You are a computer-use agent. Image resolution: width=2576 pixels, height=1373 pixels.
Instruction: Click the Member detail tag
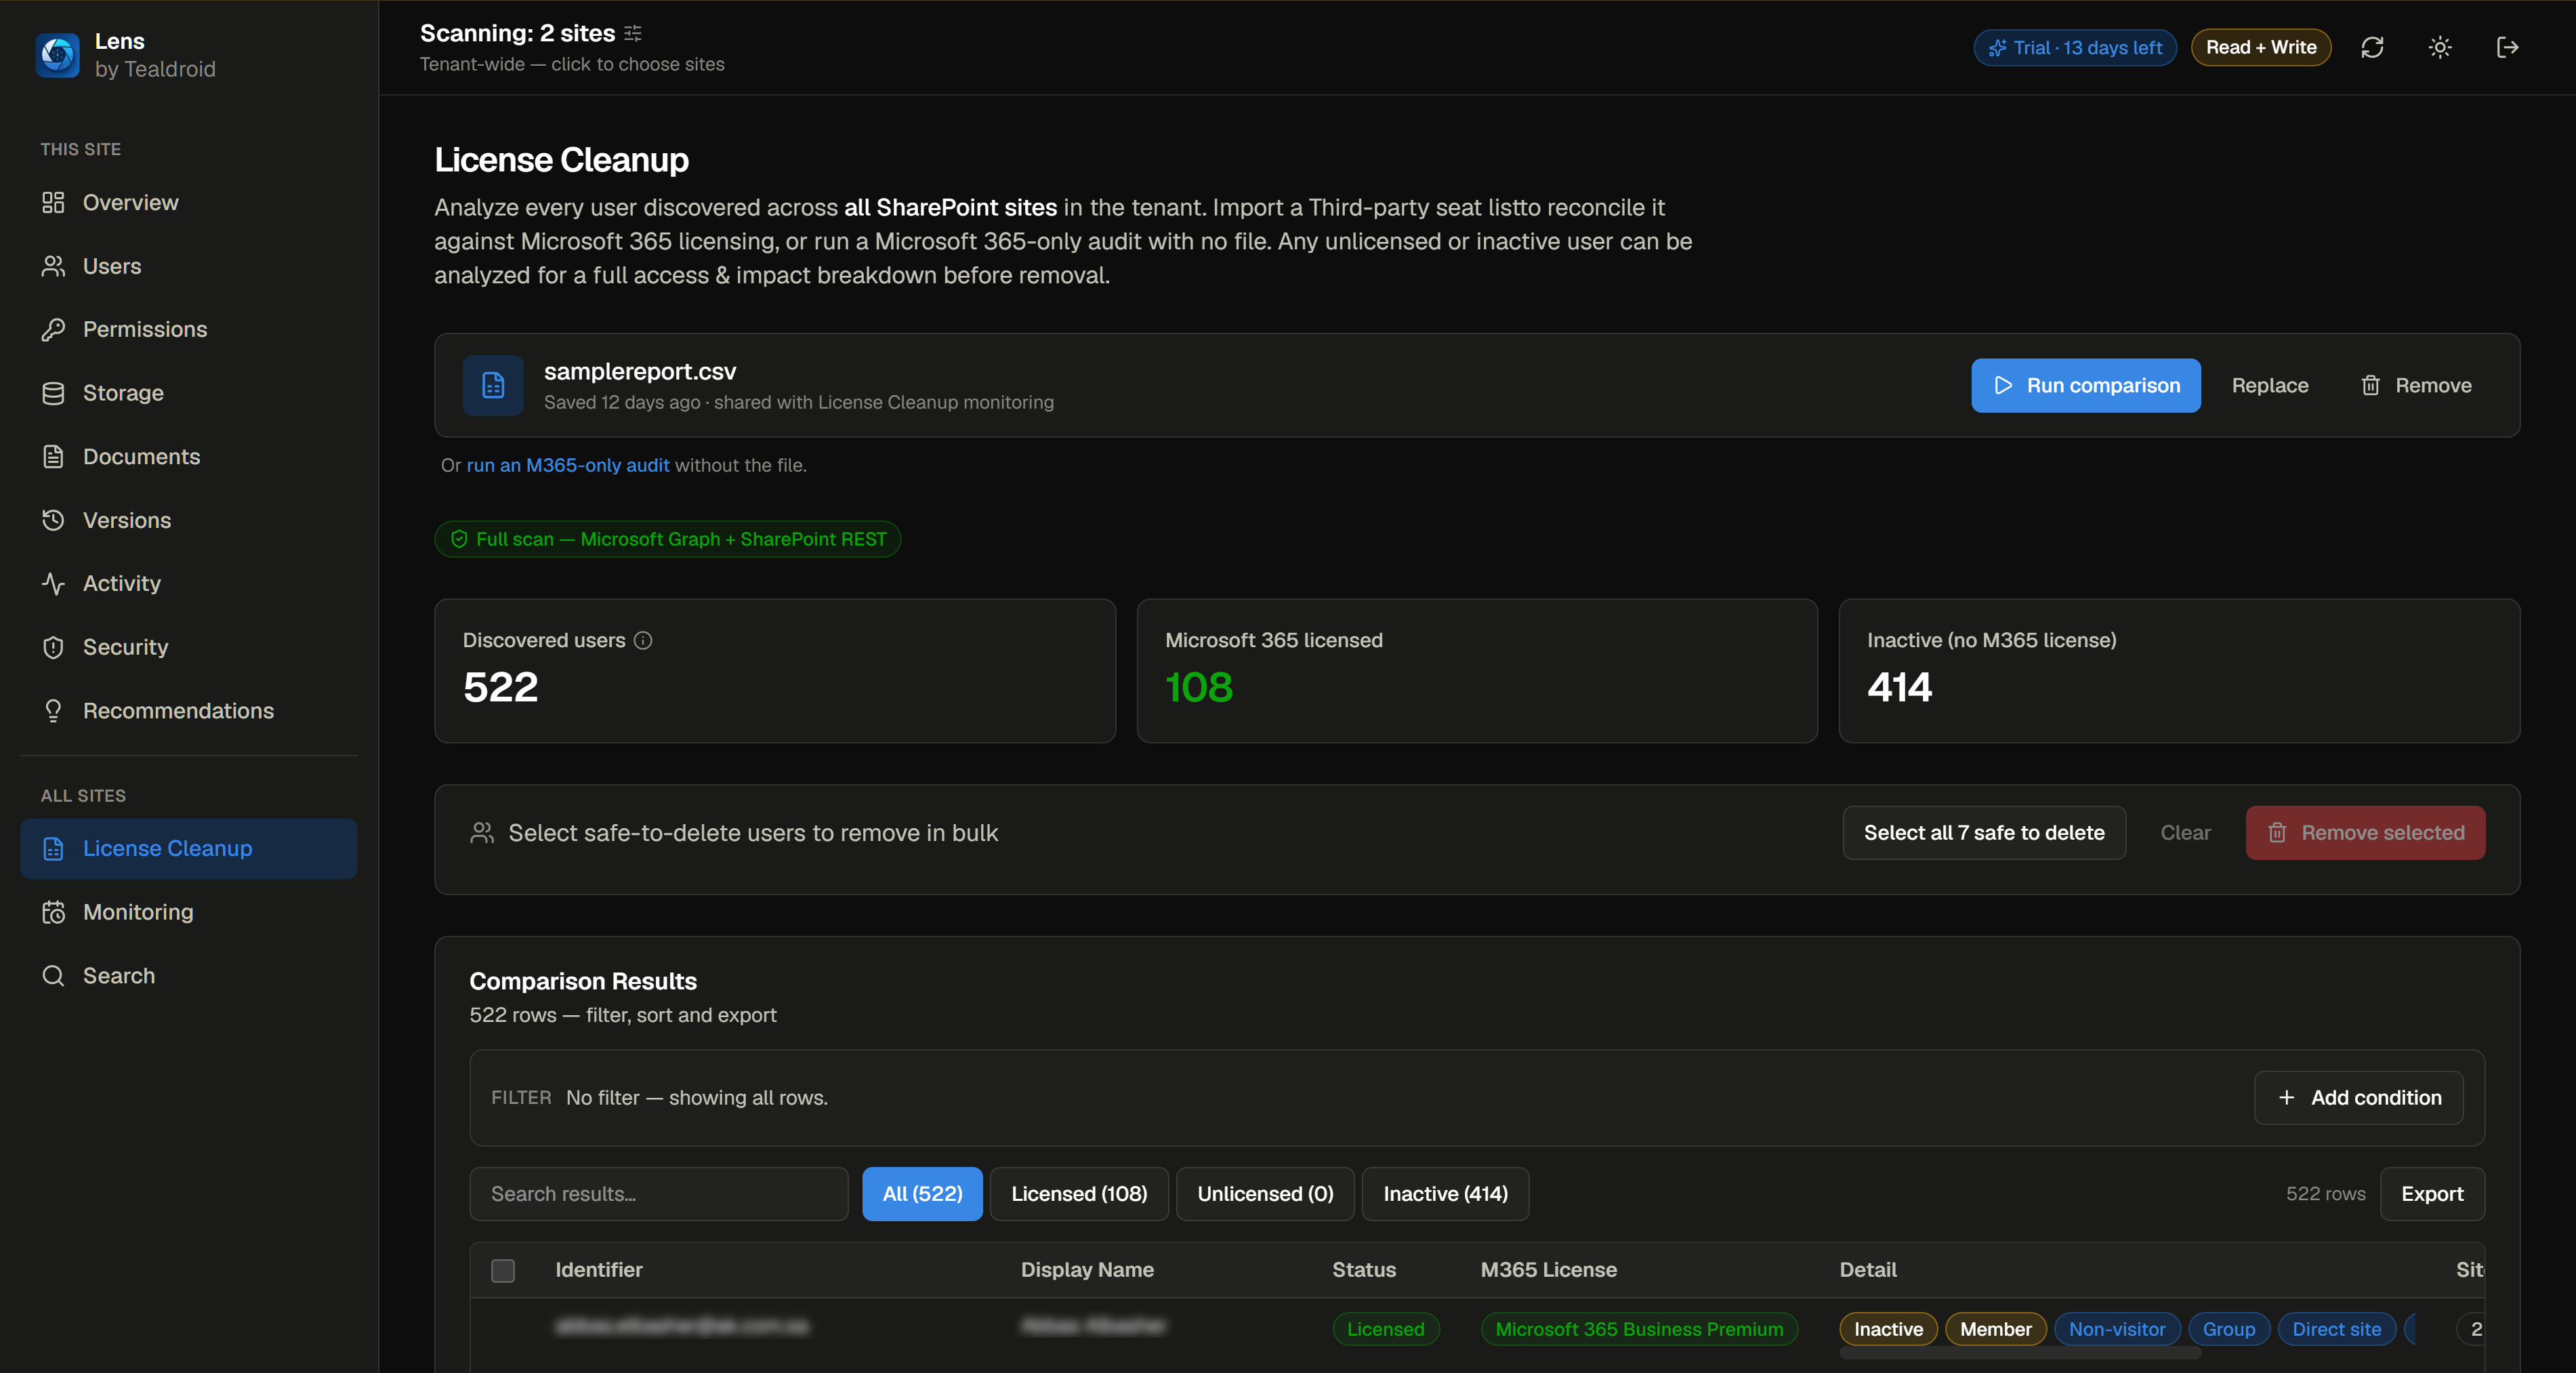(1995, 1329)
